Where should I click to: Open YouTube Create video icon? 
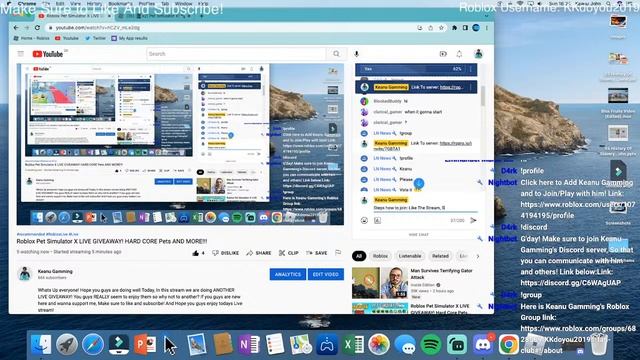(443, 54)
